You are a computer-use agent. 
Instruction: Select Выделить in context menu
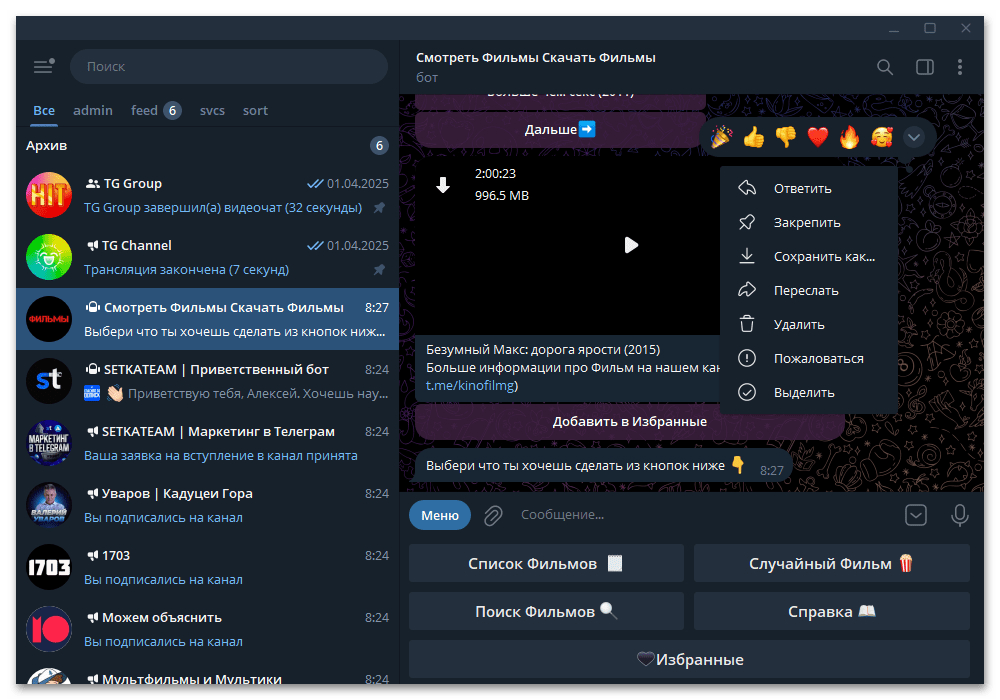(809, 393)
